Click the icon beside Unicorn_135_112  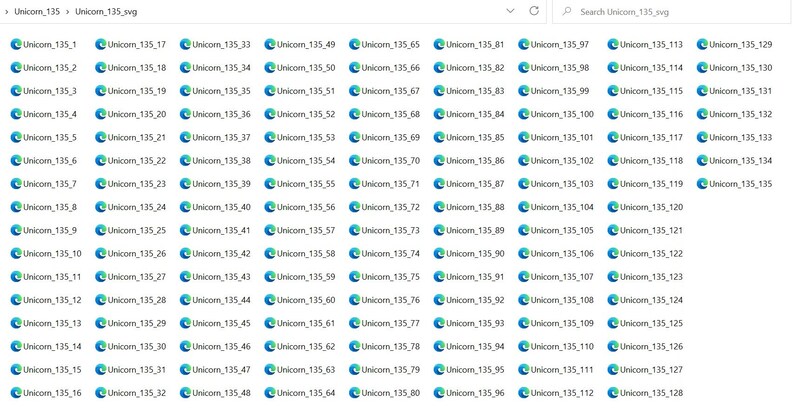[524, 393]
